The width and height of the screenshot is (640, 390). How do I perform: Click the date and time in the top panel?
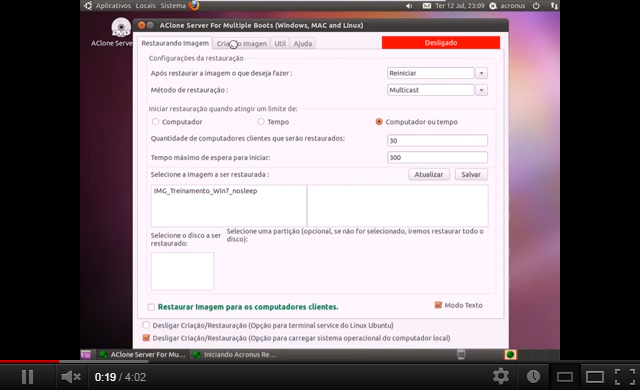(460, 6)
